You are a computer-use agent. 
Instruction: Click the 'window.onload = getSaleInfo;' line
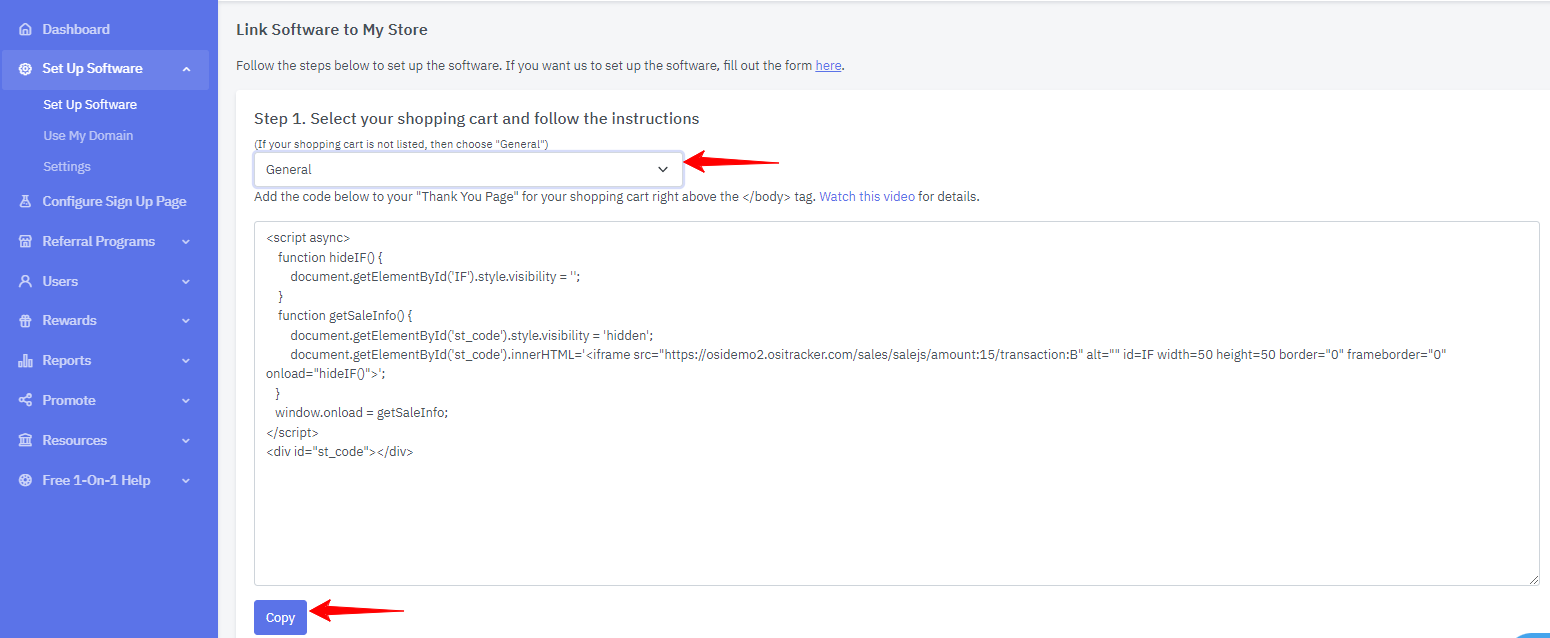click(361, 412)
